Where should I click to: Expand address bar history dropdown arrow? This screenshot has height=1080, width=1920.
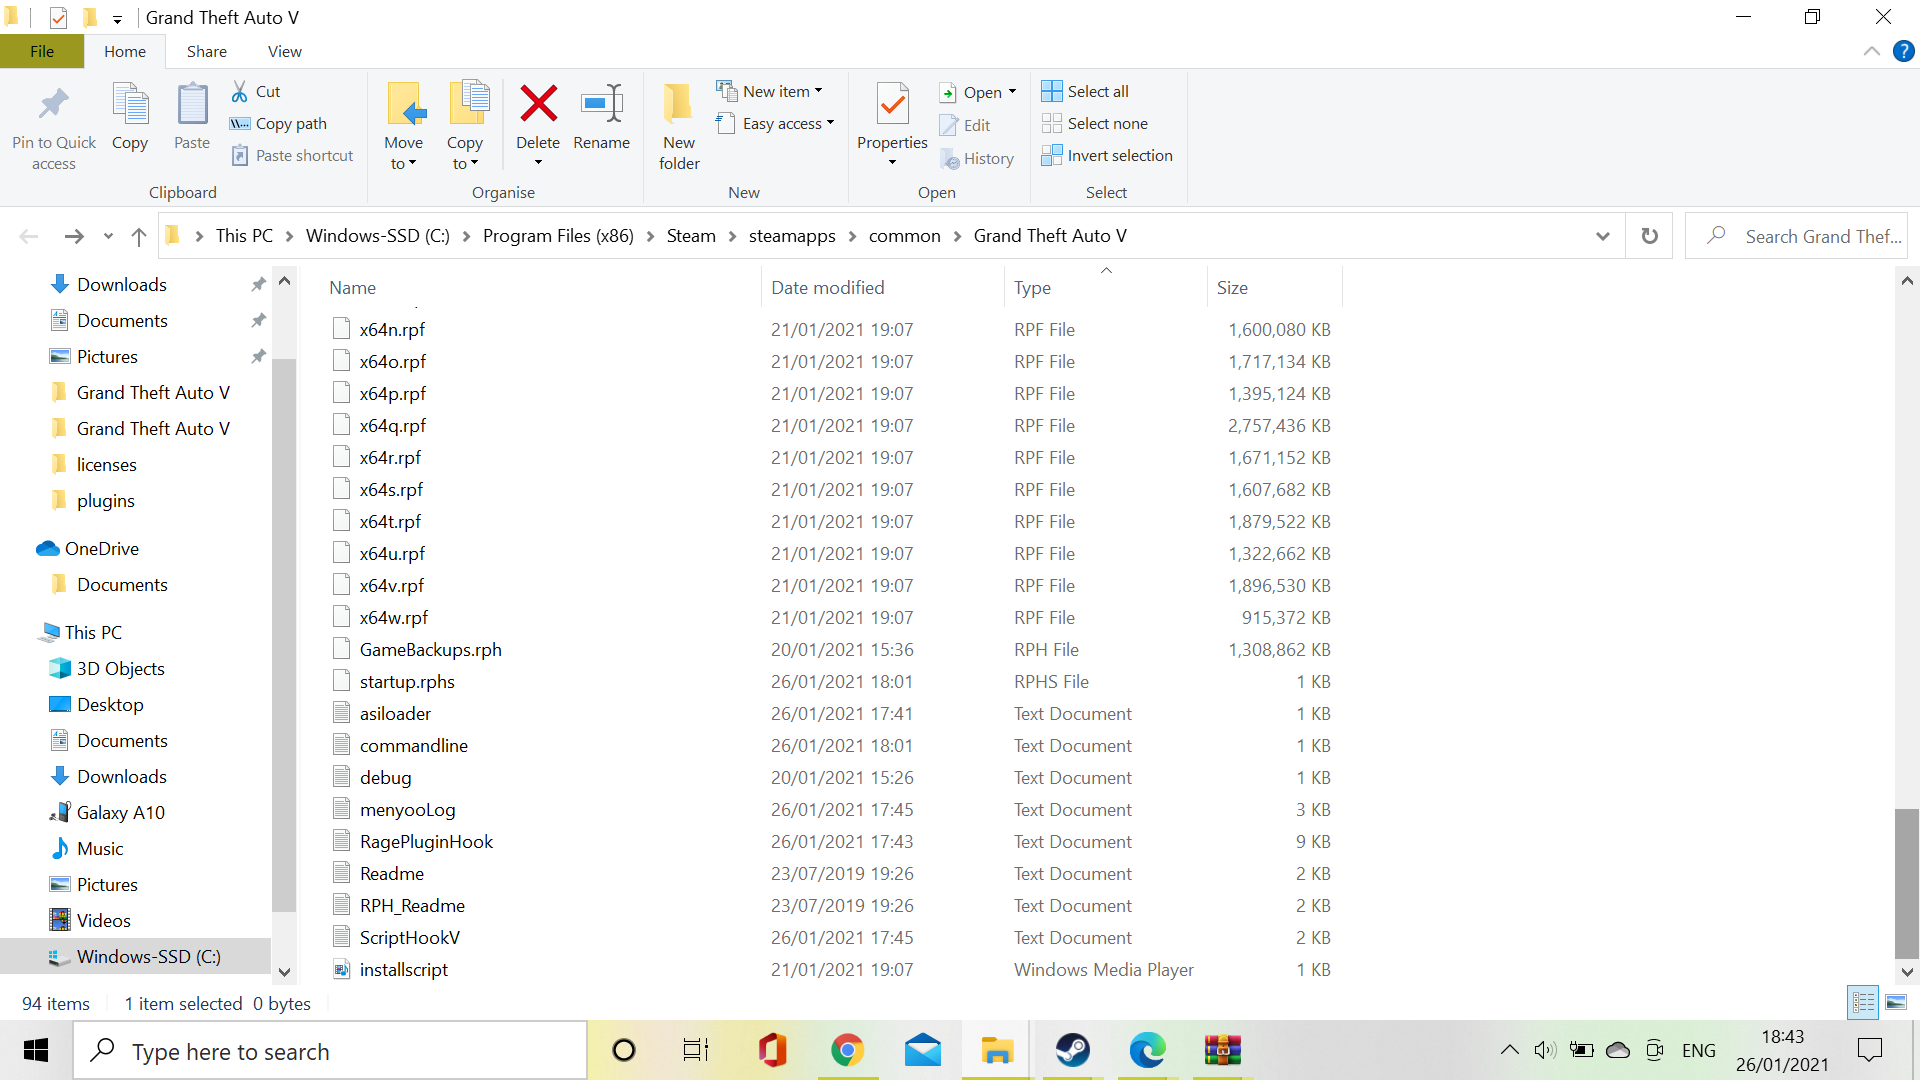tap(1603, 236)
